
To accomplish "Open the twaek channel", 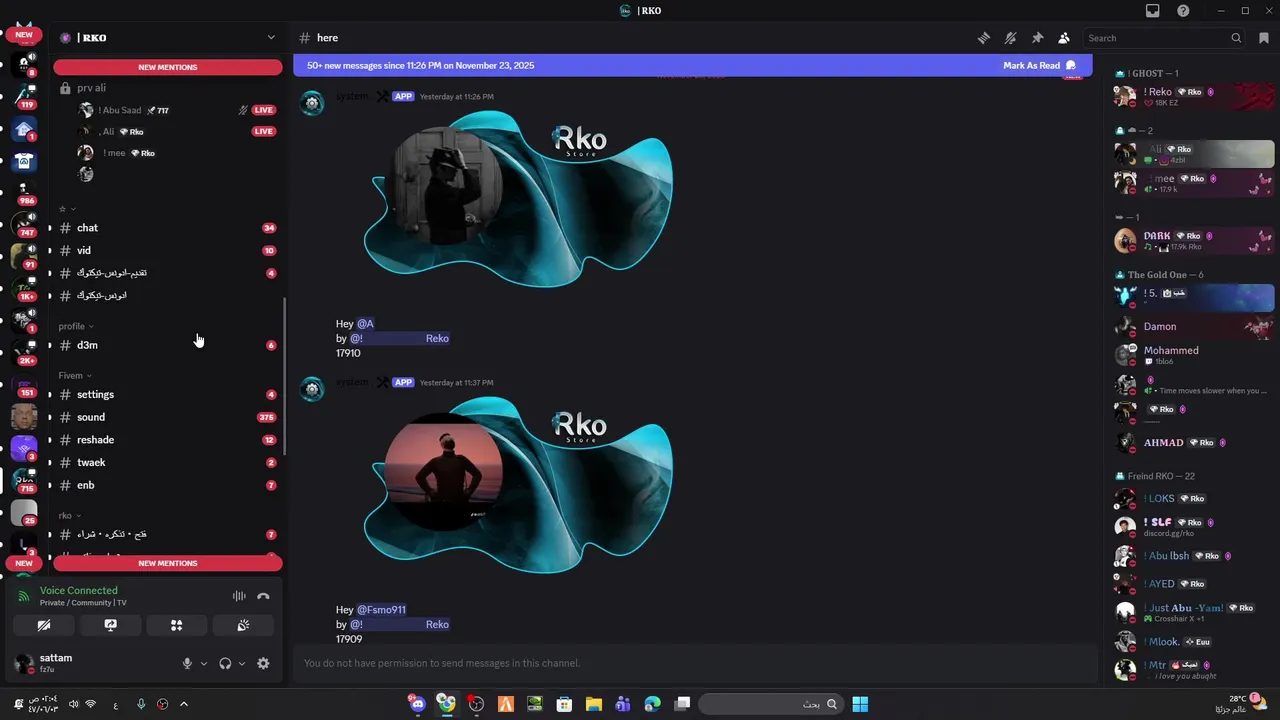I will tap(168, 463).
